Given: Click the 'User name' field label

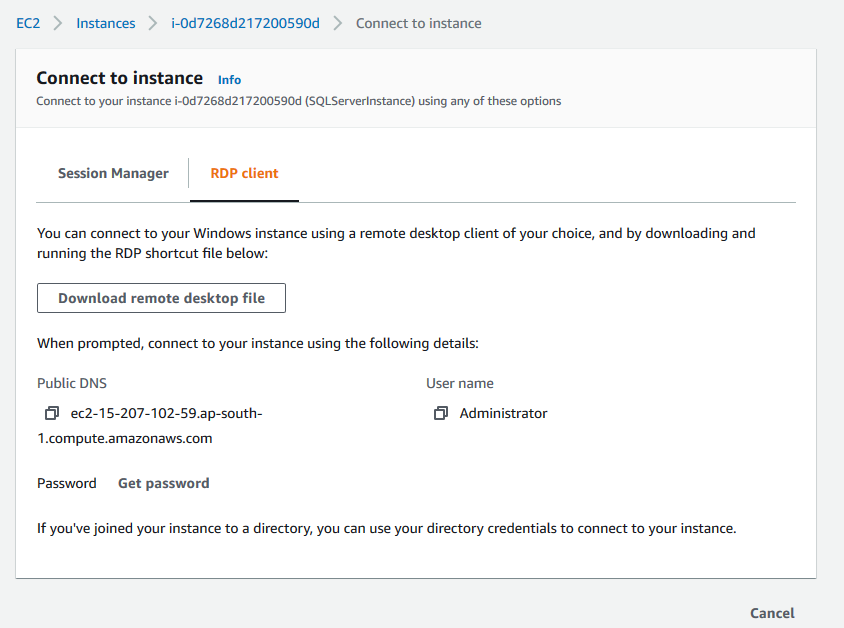Looking at the screenshot, I should tap(460, 383).
